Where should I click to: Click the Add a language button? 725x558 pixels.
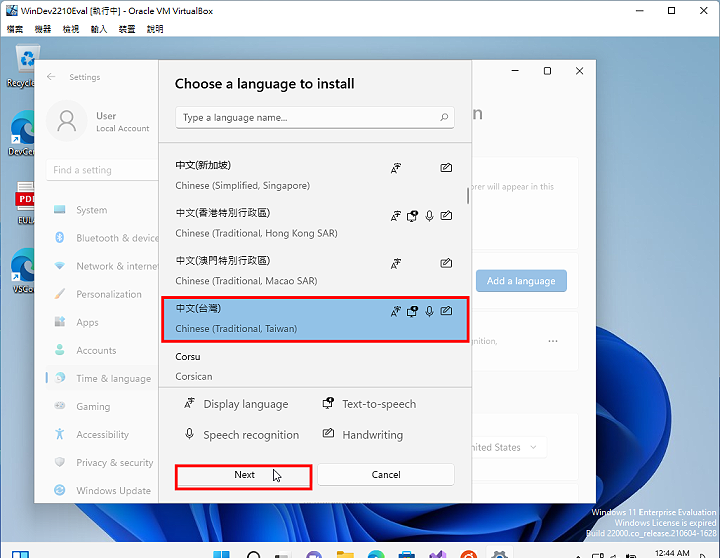tap(521, 281)
